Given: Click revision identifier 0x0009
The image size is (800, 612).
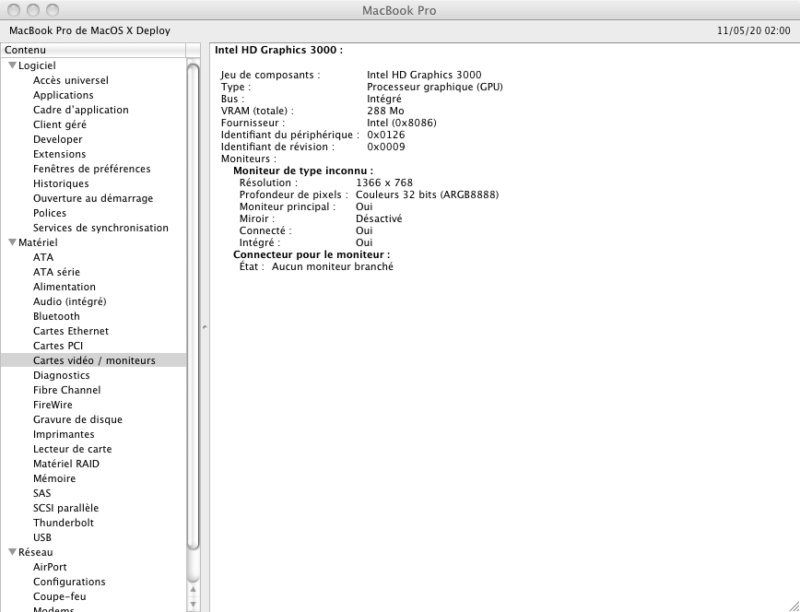Looking at the screenshot, I should click(386, 147).
